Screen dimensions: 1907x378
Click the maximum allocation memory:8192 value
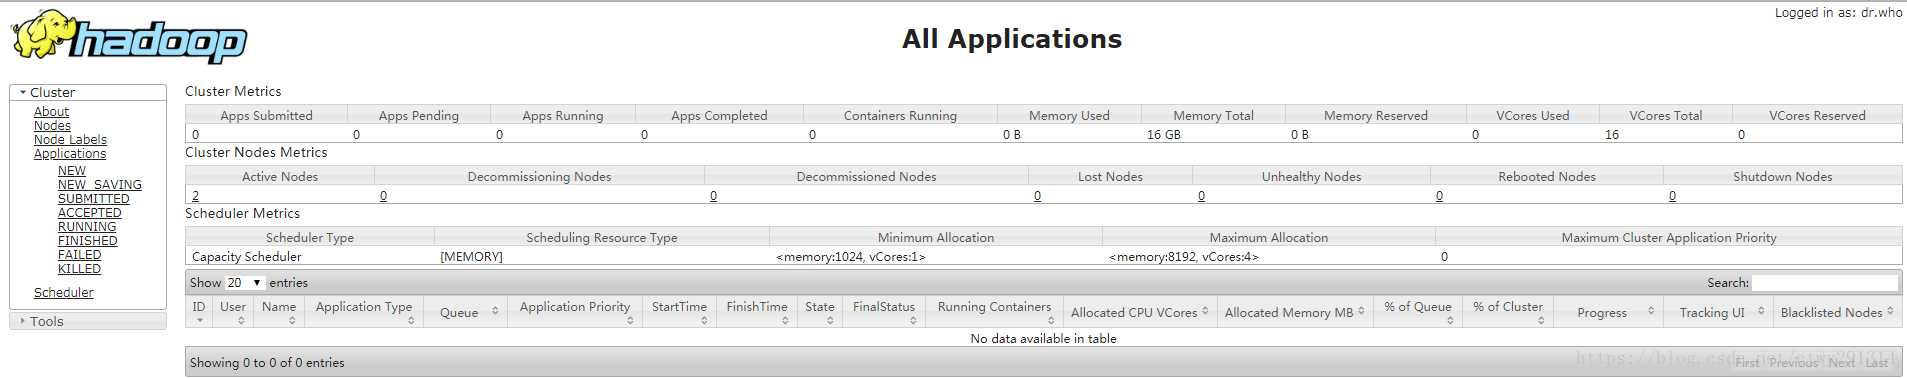(1184, 257)
